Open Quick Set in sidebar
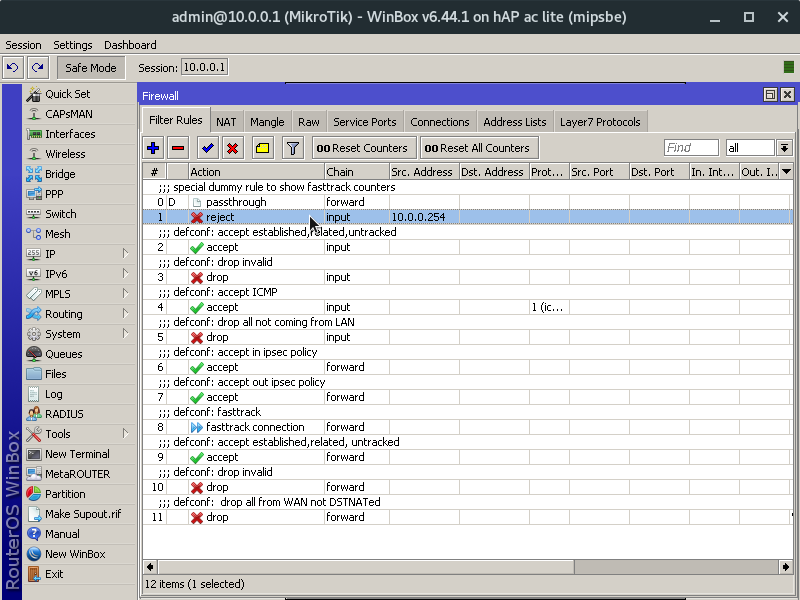The width and height of the screenshot is (800, 600). click(80, 94)
